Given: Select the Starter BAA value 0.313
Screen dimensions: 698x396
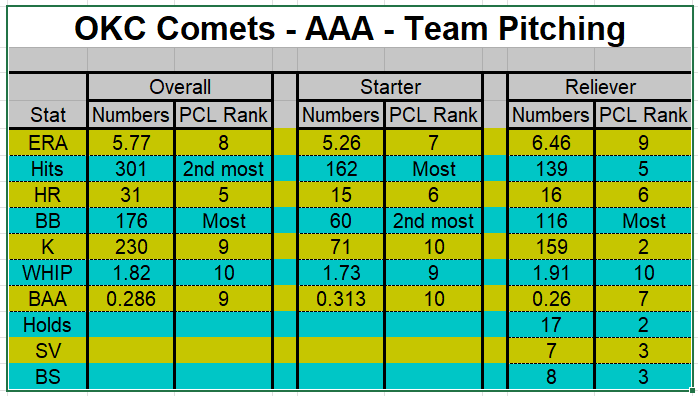Looking at the screenshot, I should click(341, 299).
